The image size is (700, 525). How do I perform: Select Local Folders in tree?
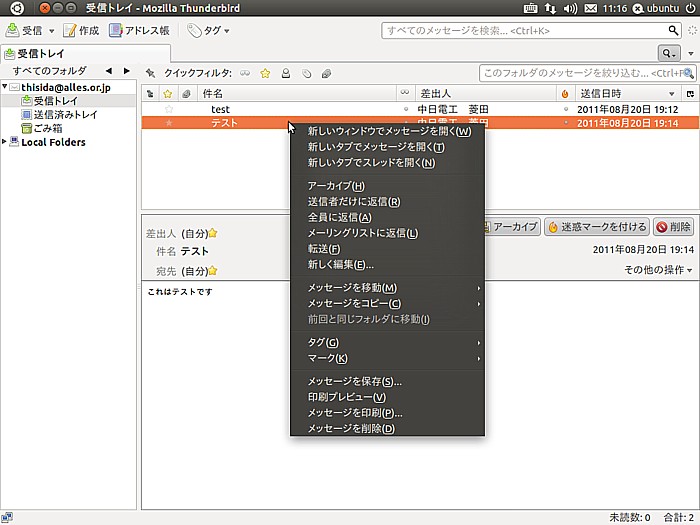click(53, 142)
